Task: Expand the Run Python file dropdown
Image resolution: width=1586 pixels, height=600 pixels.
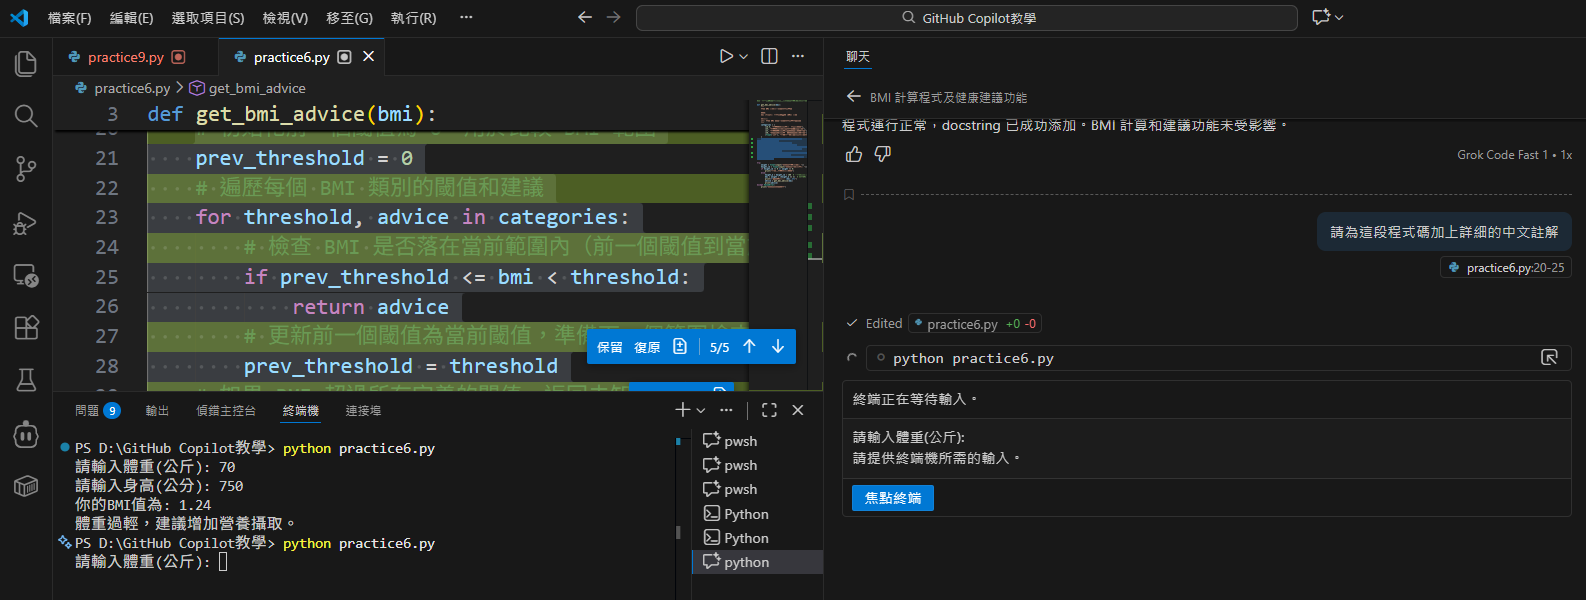Action: 743,57
